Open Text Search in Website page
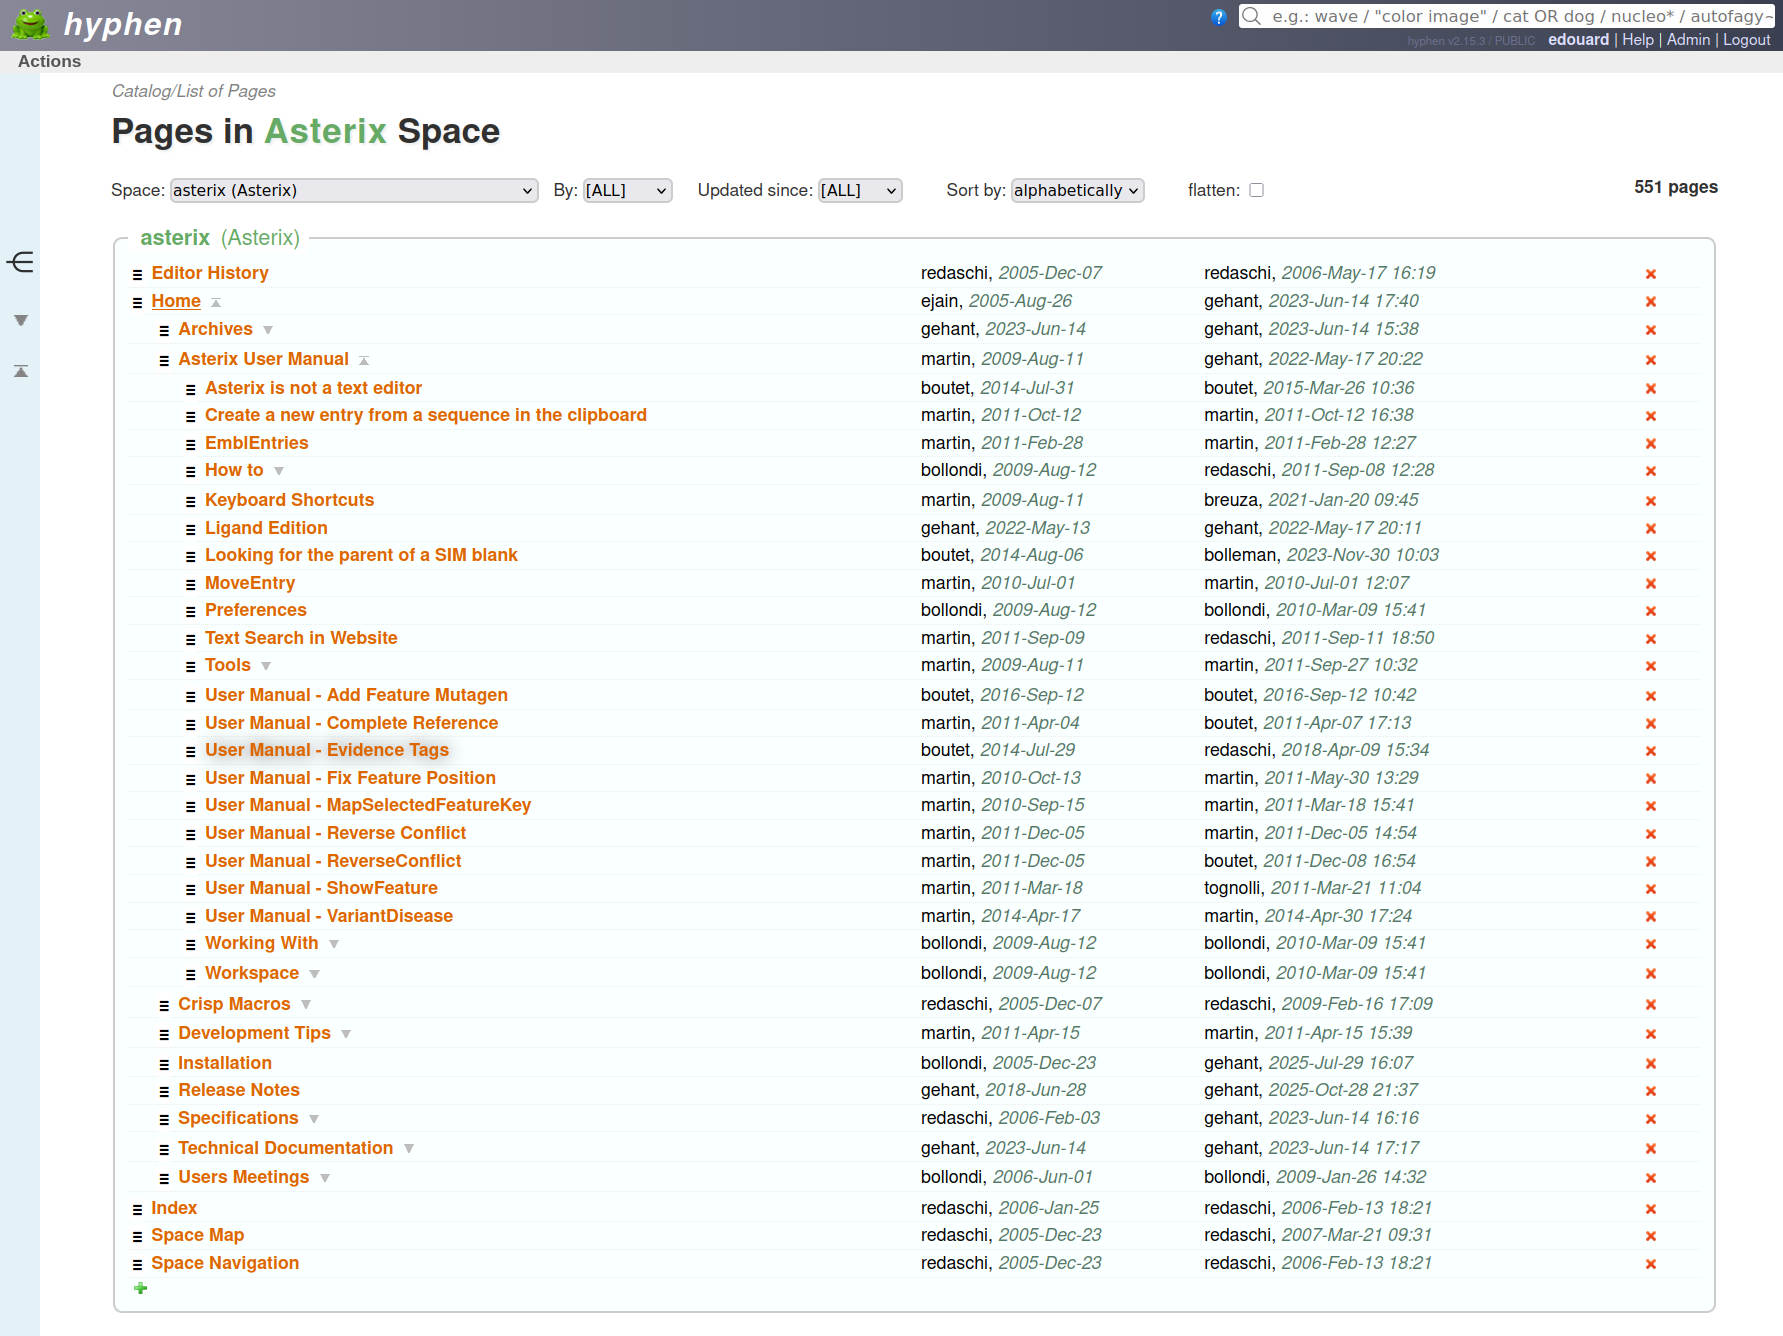The width and height of the screenshot is (1783, 1336). [x=301, y=638]
